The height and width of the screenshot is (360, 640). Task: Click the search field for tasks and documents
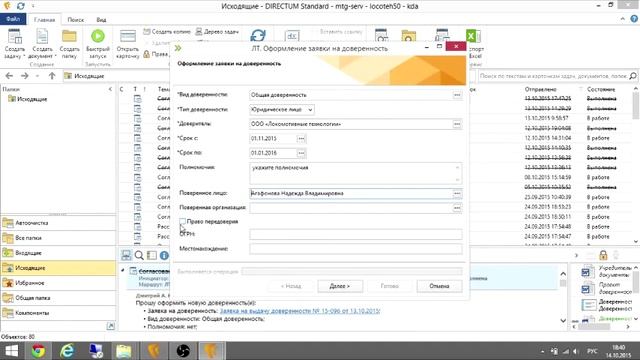[553, 76]
